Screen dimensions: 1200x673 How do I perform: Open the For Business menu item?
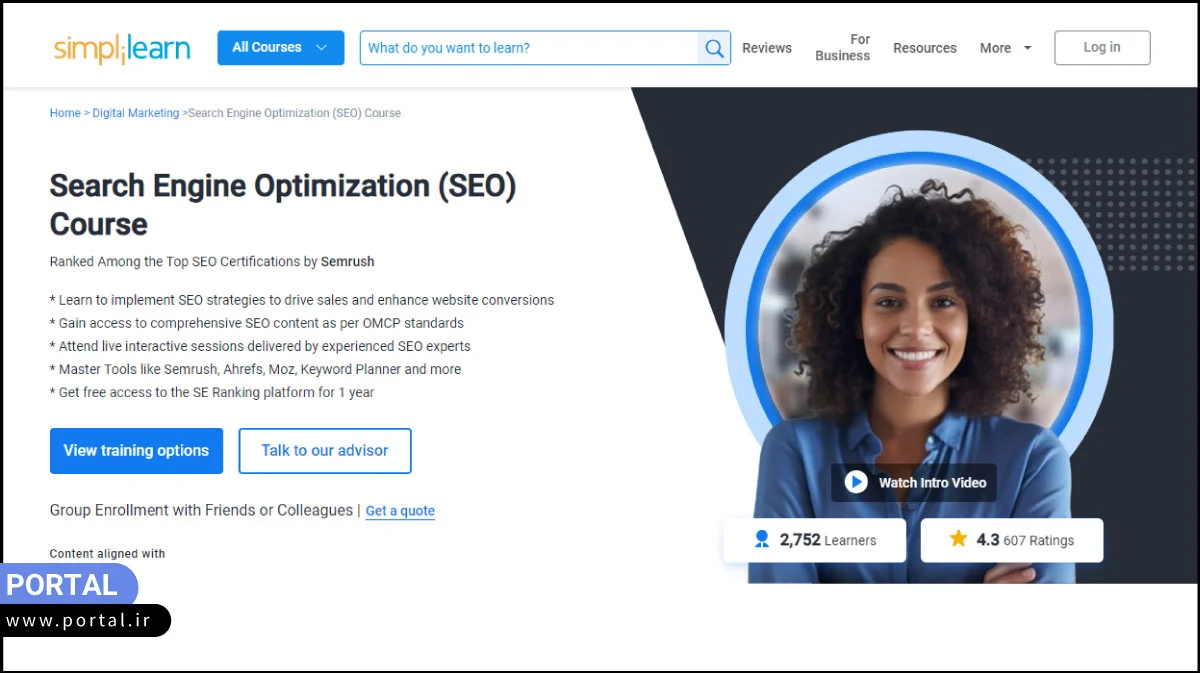[x=843, y=48]
